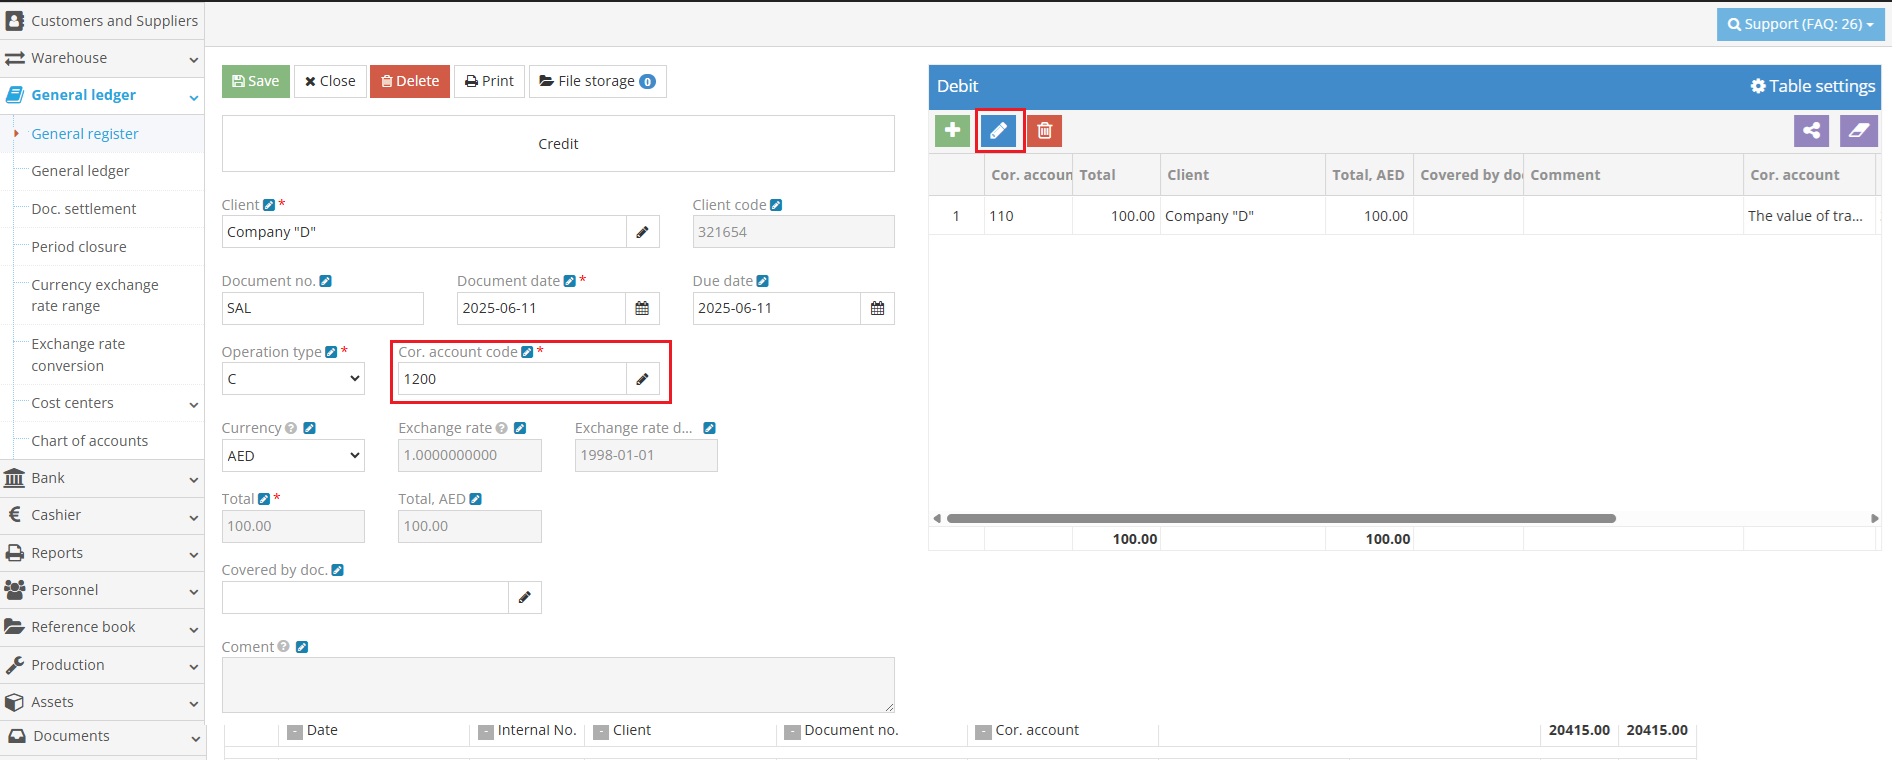
Task: Open the Document date calendar picker
Action: 642,309
